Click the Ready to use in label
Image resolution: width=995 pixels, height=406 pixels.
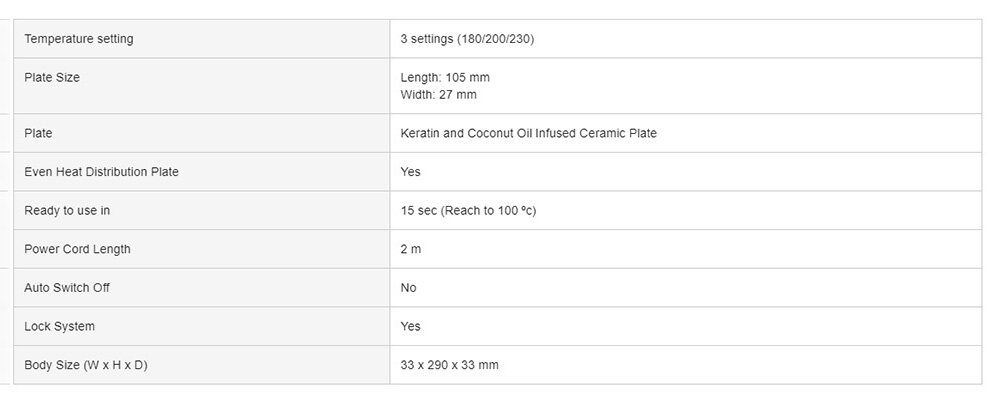pos(67,211)
